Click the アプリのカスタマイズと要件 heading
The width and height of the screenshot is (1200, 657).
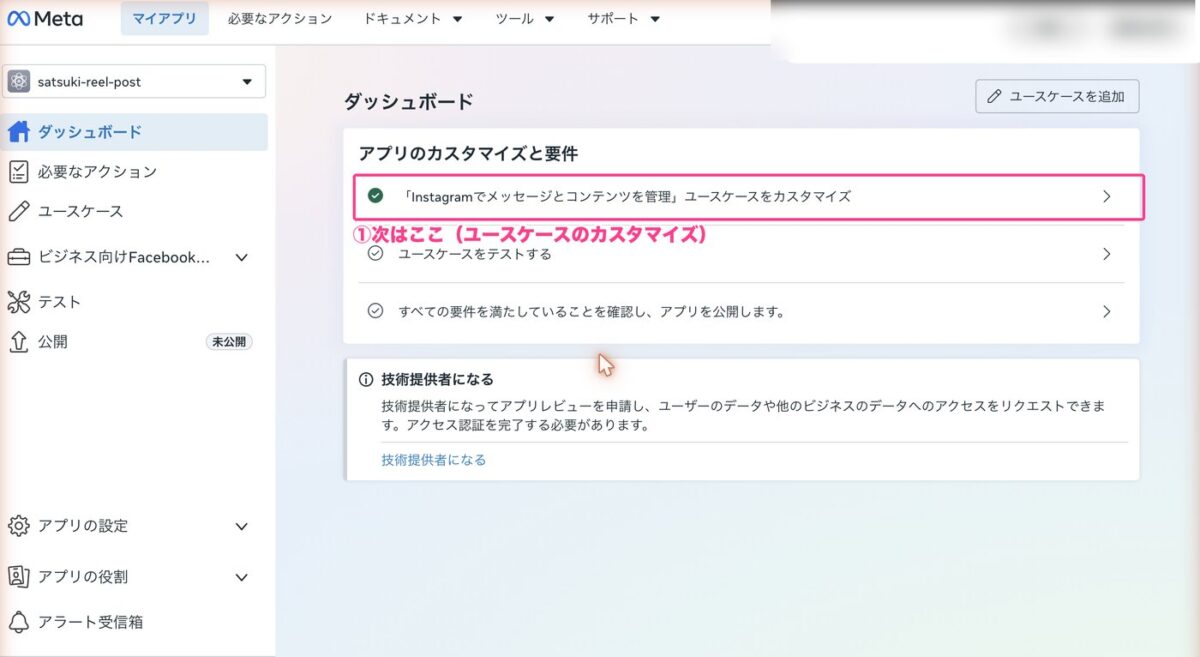click(468, 154)
